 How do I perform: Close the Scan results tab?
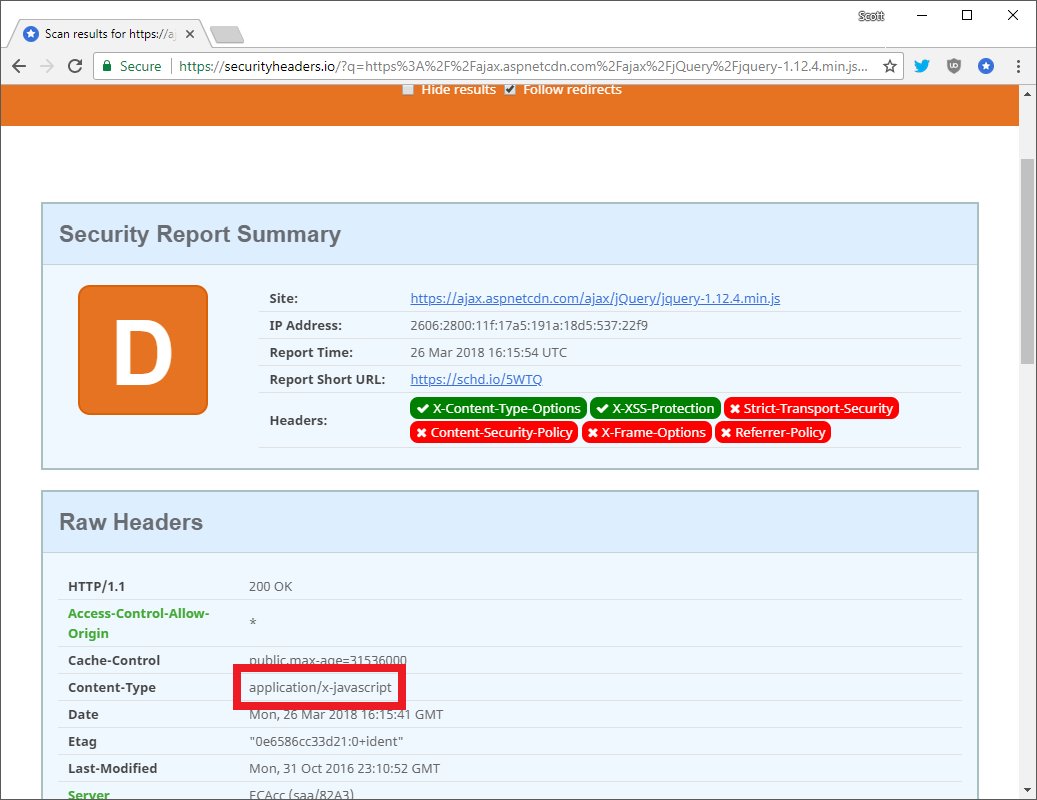[x=190, y=34]
